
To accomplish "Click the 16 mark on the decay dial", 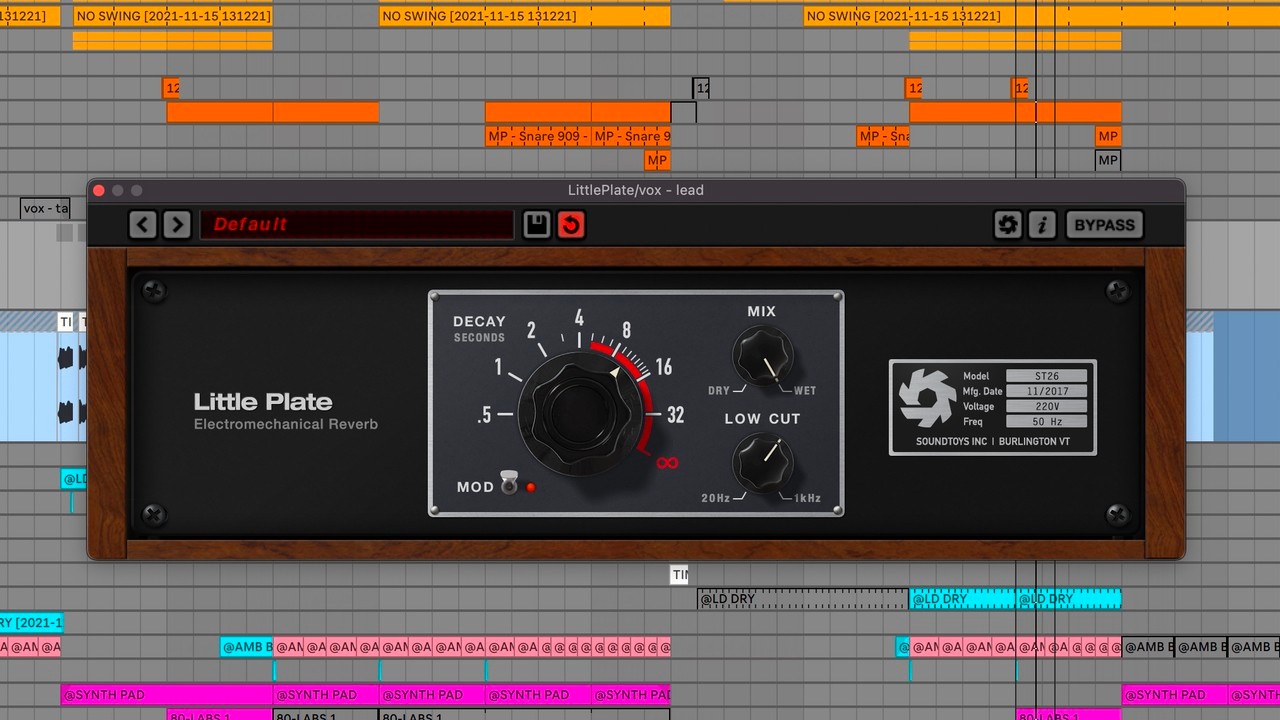I will click(663, 366).
